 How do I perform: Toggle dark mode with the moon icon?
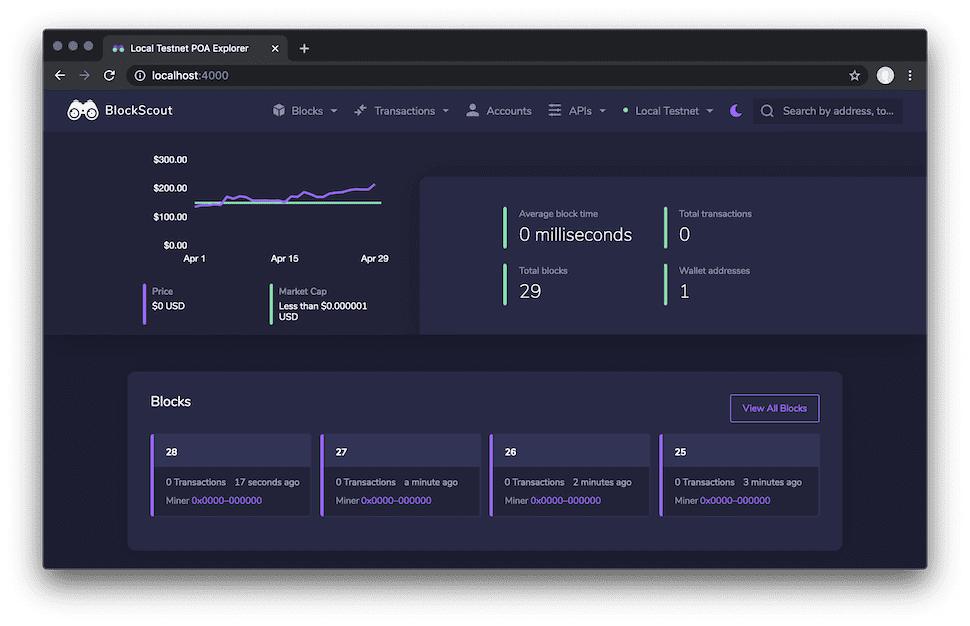(x=736, y=111)
